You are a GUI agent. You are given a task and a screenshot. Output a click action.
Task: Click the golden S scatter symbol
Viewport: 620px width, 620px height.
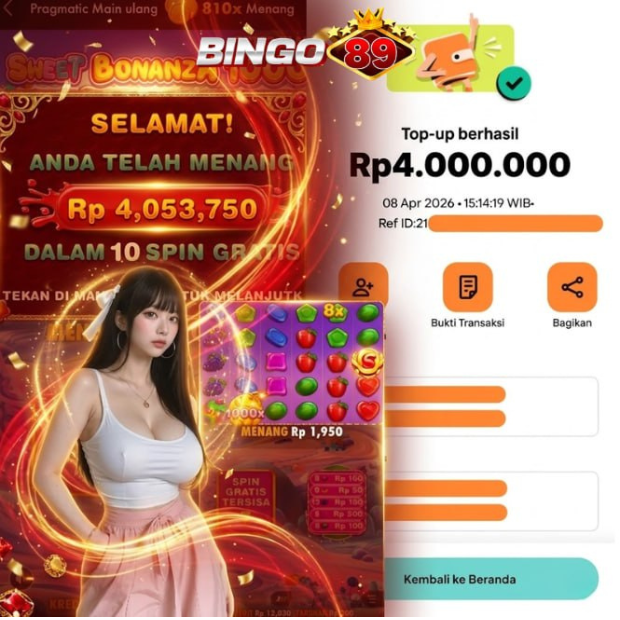(x=368, y=361)
